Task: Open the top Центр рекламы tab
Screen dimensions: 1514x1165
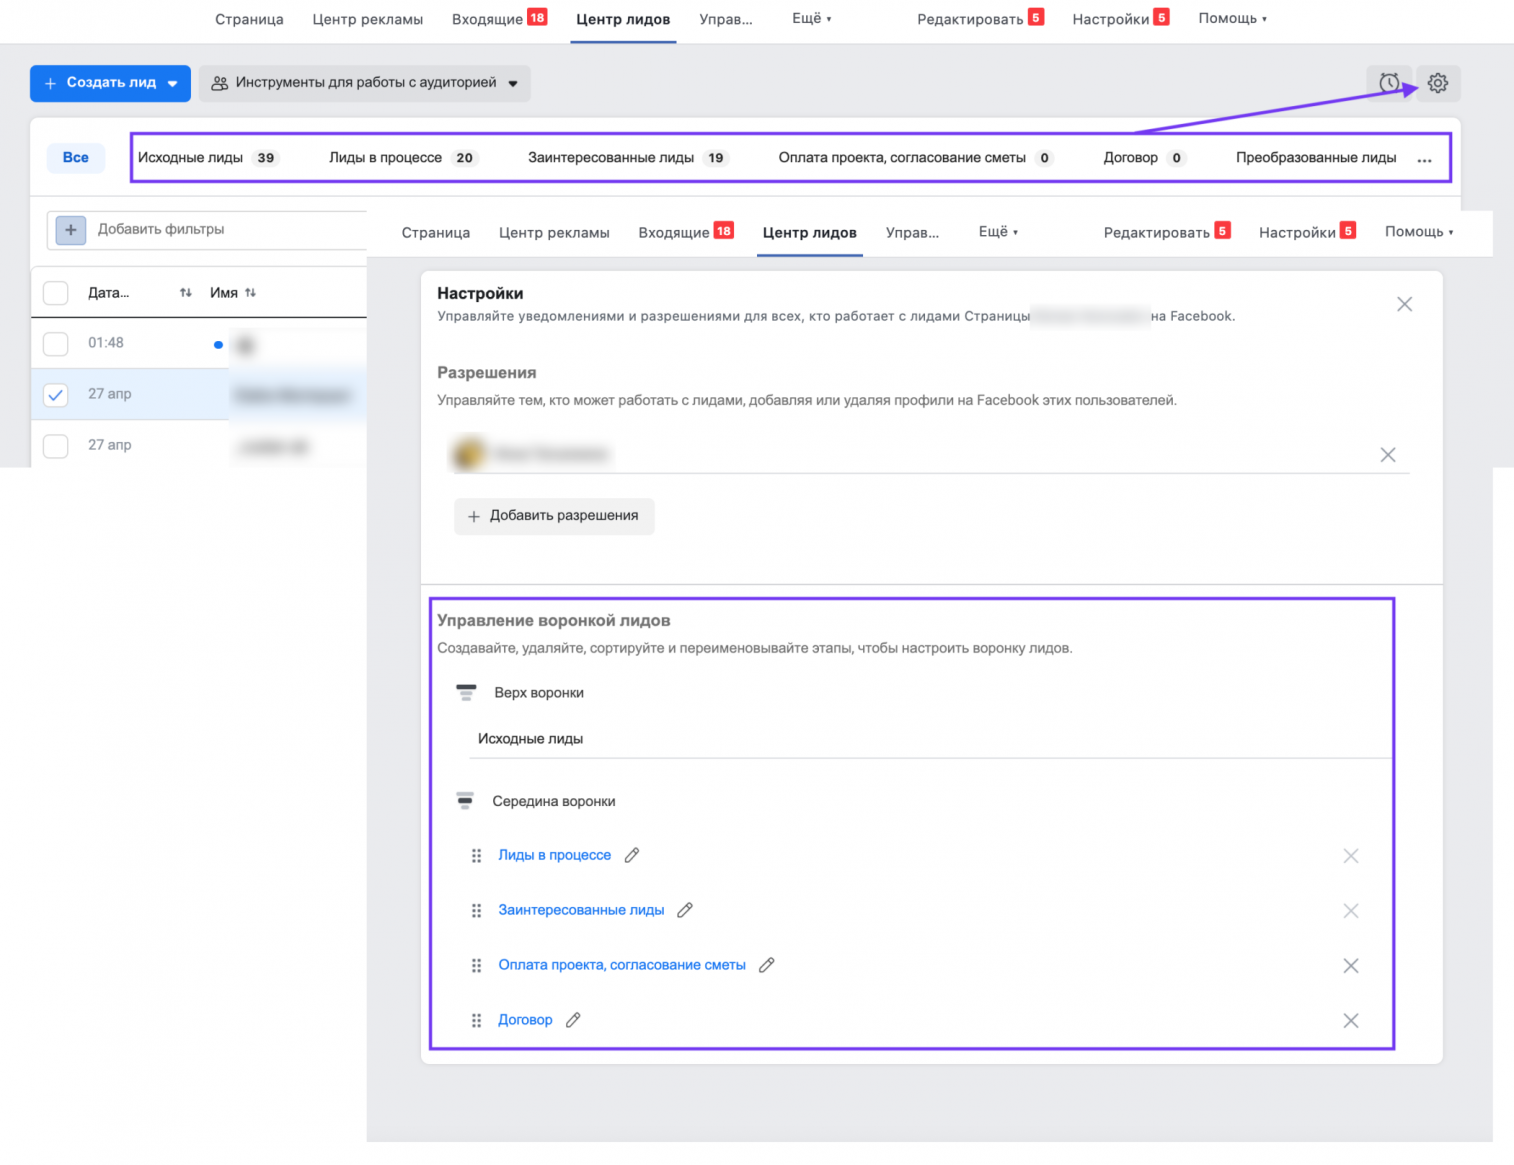Action: (367, 19)
